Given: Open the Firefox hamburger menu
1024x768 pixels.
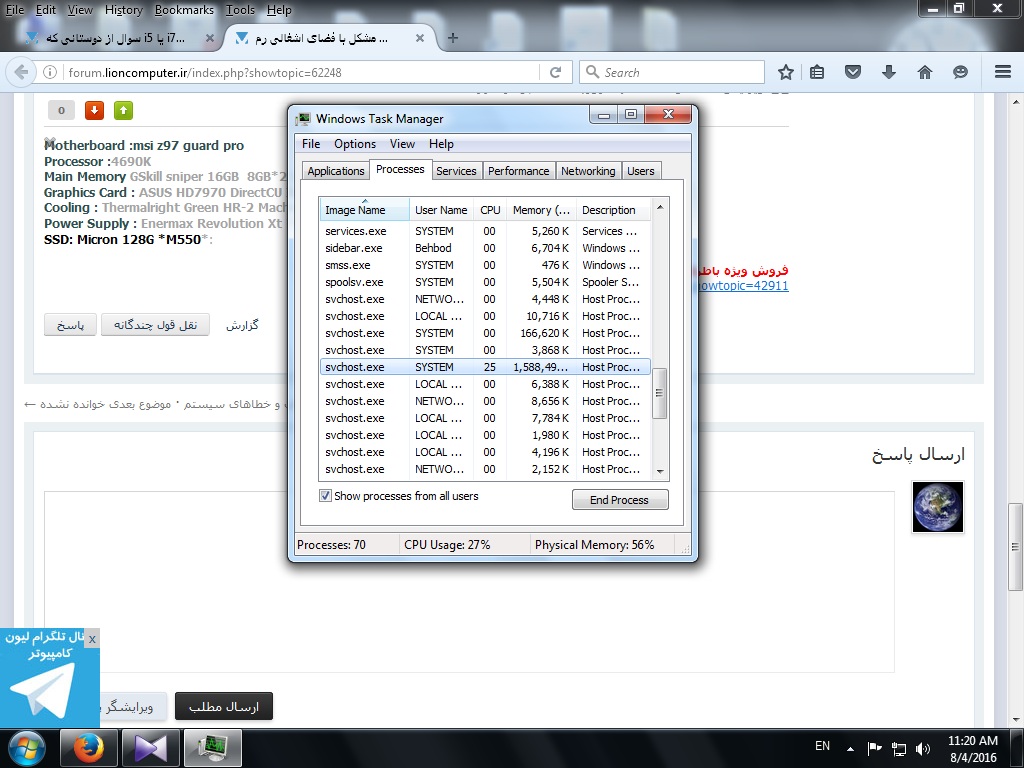Looking at the screenshot, I should point(1003,72).
